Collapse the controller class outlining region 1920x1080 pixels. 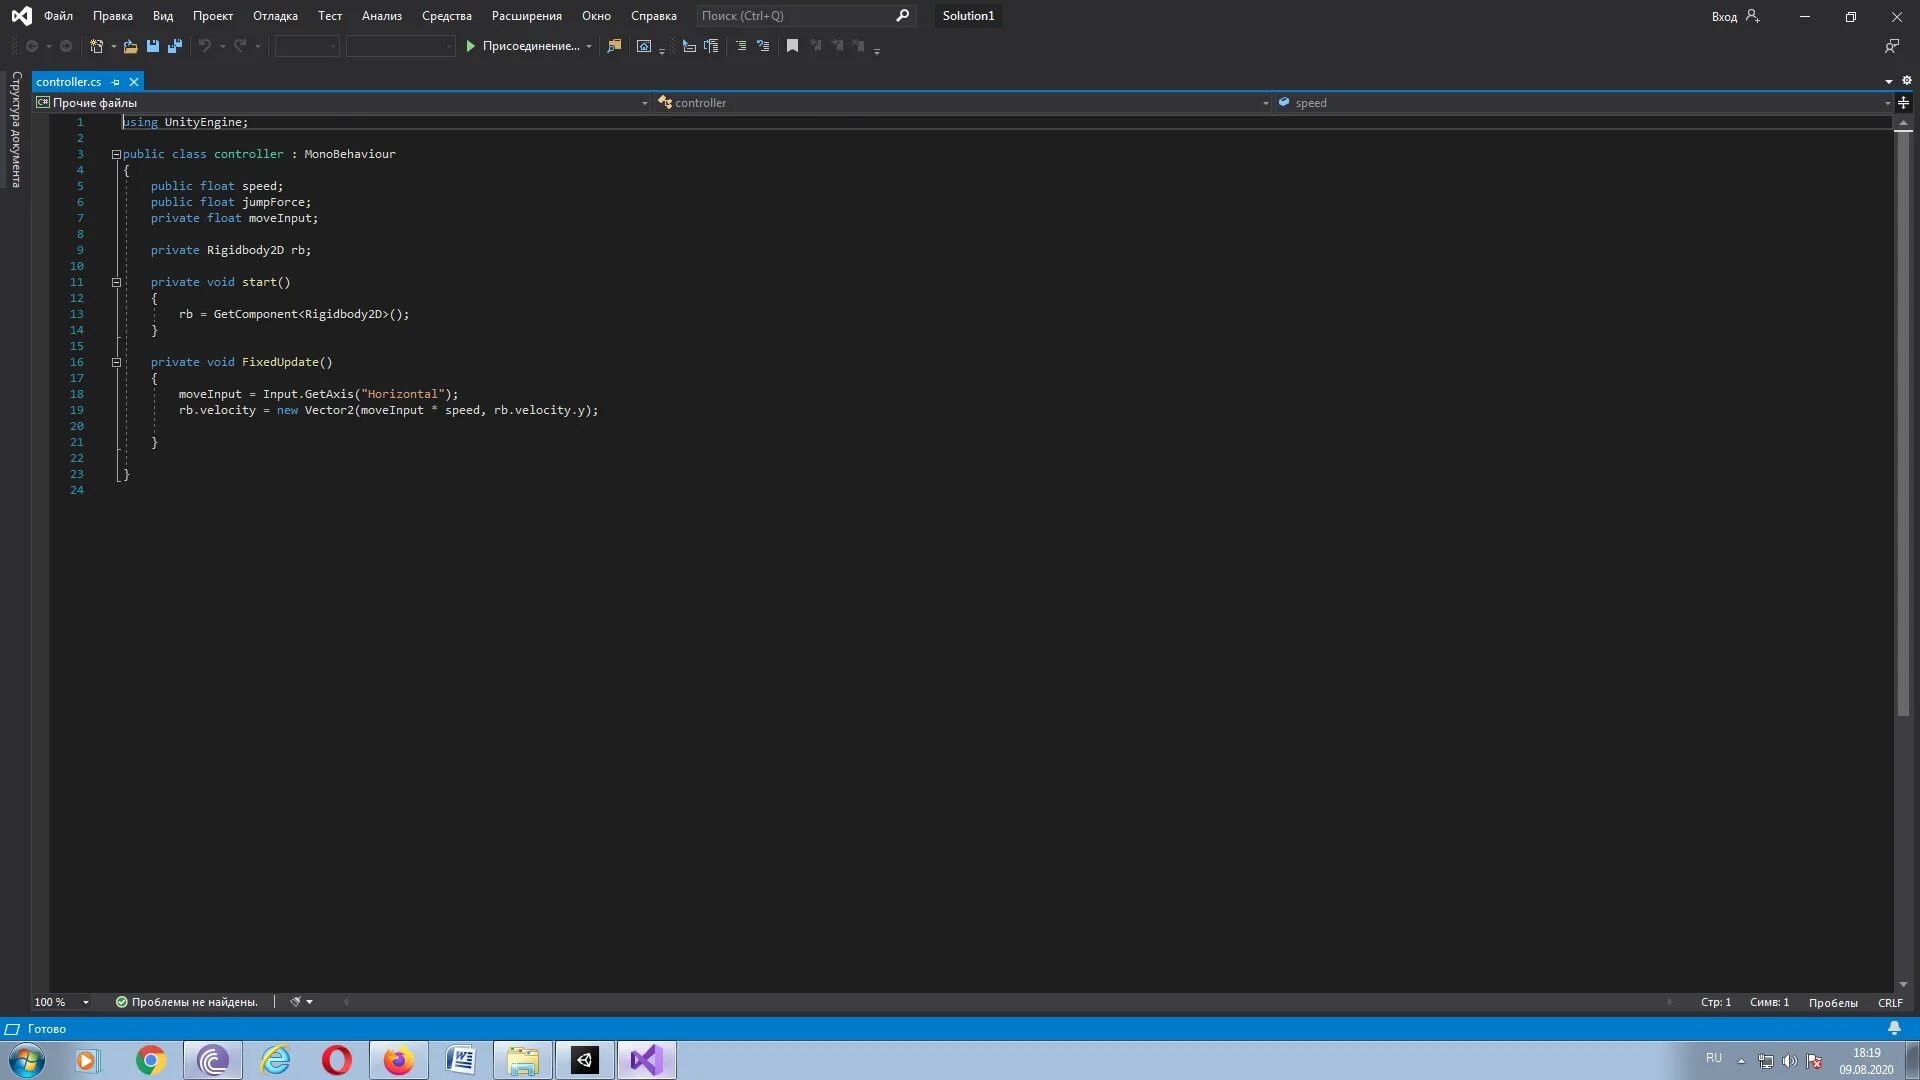[x=116, y=154]
